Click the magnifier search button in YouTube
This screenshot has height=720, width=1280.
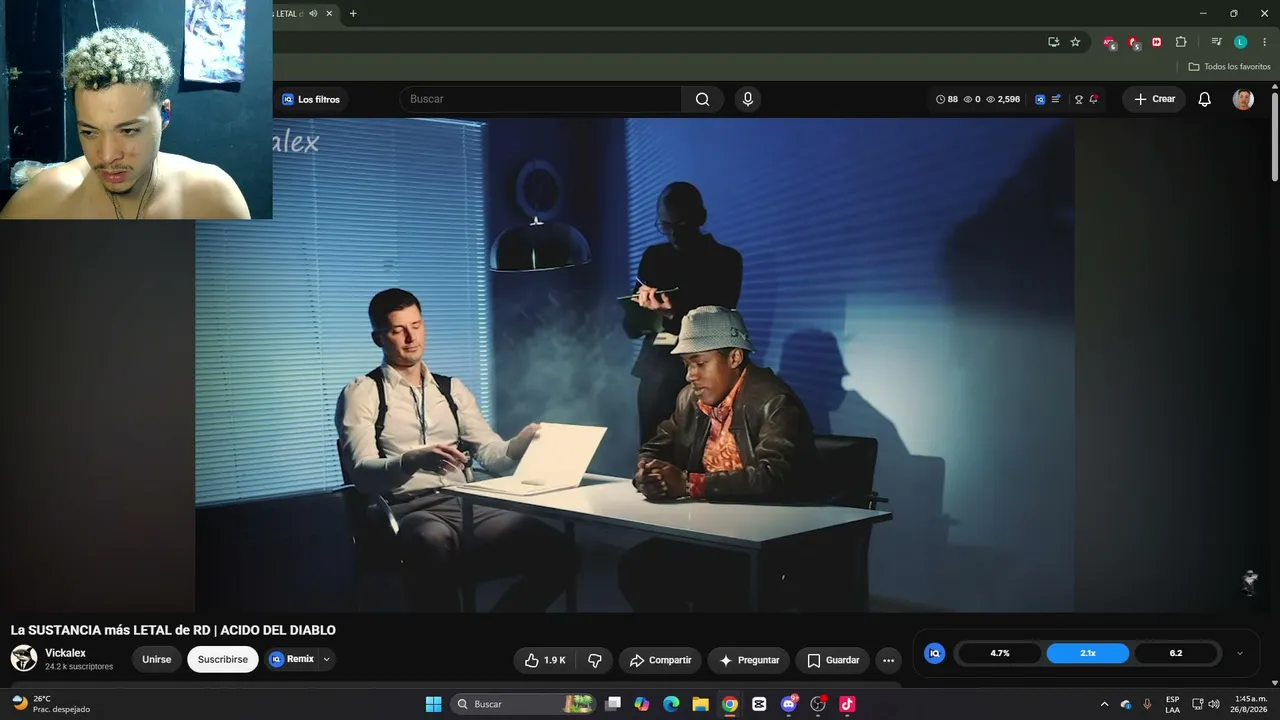coord(702,99)
